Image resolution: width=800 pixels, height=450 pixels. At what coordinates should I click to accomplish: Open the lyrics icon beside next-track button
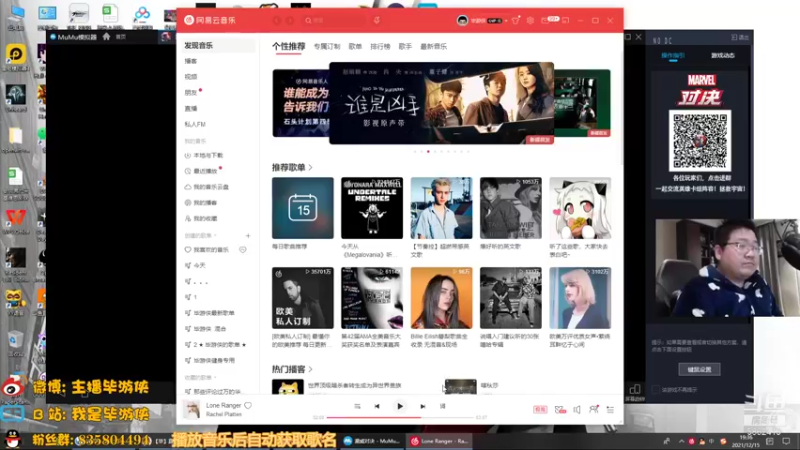(442, 406)
